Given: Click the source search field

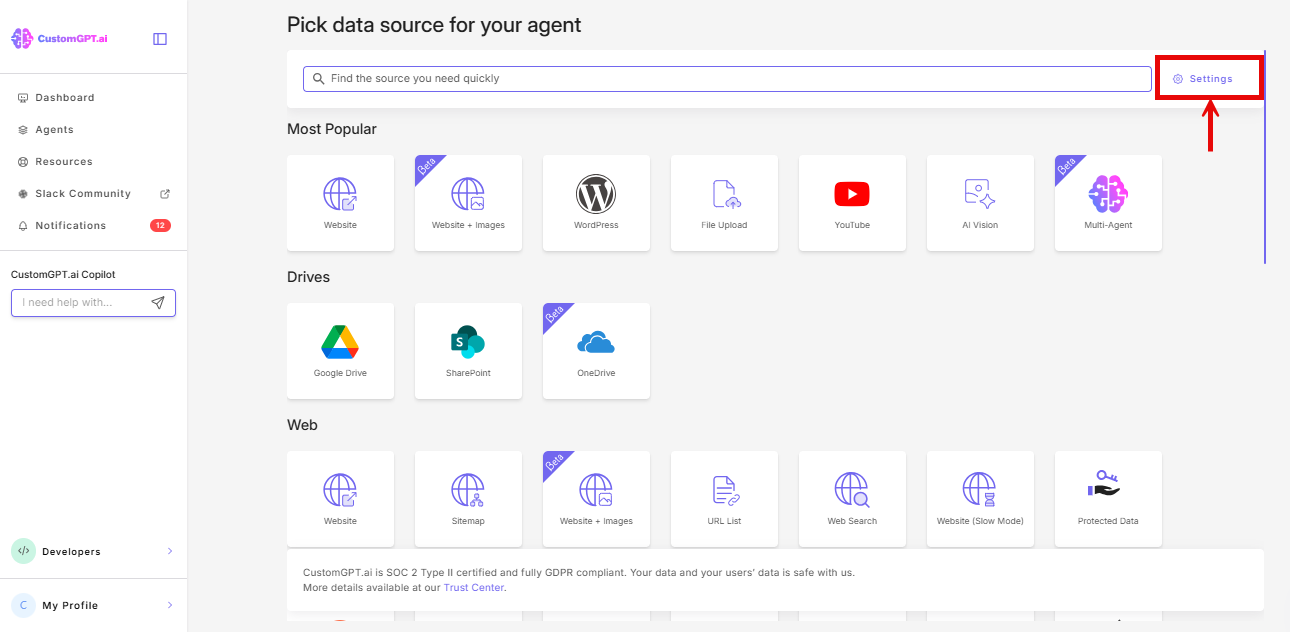Looking at the screenshot, I should pos(727,77).
